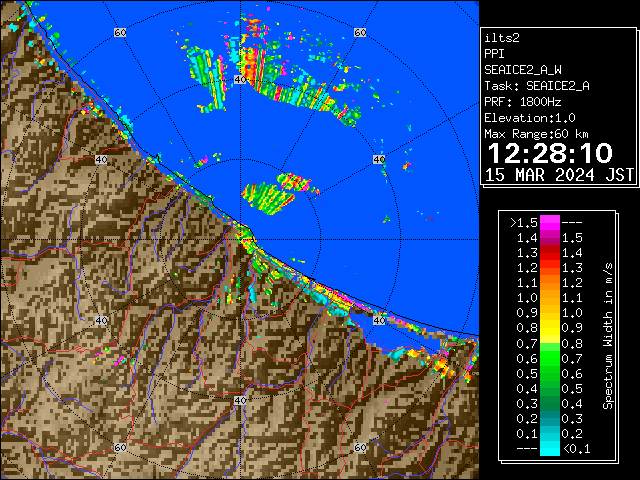Pick the cyan swatch beside '<0.1'
The image size is (640, 480).
[x=550, y=449]
